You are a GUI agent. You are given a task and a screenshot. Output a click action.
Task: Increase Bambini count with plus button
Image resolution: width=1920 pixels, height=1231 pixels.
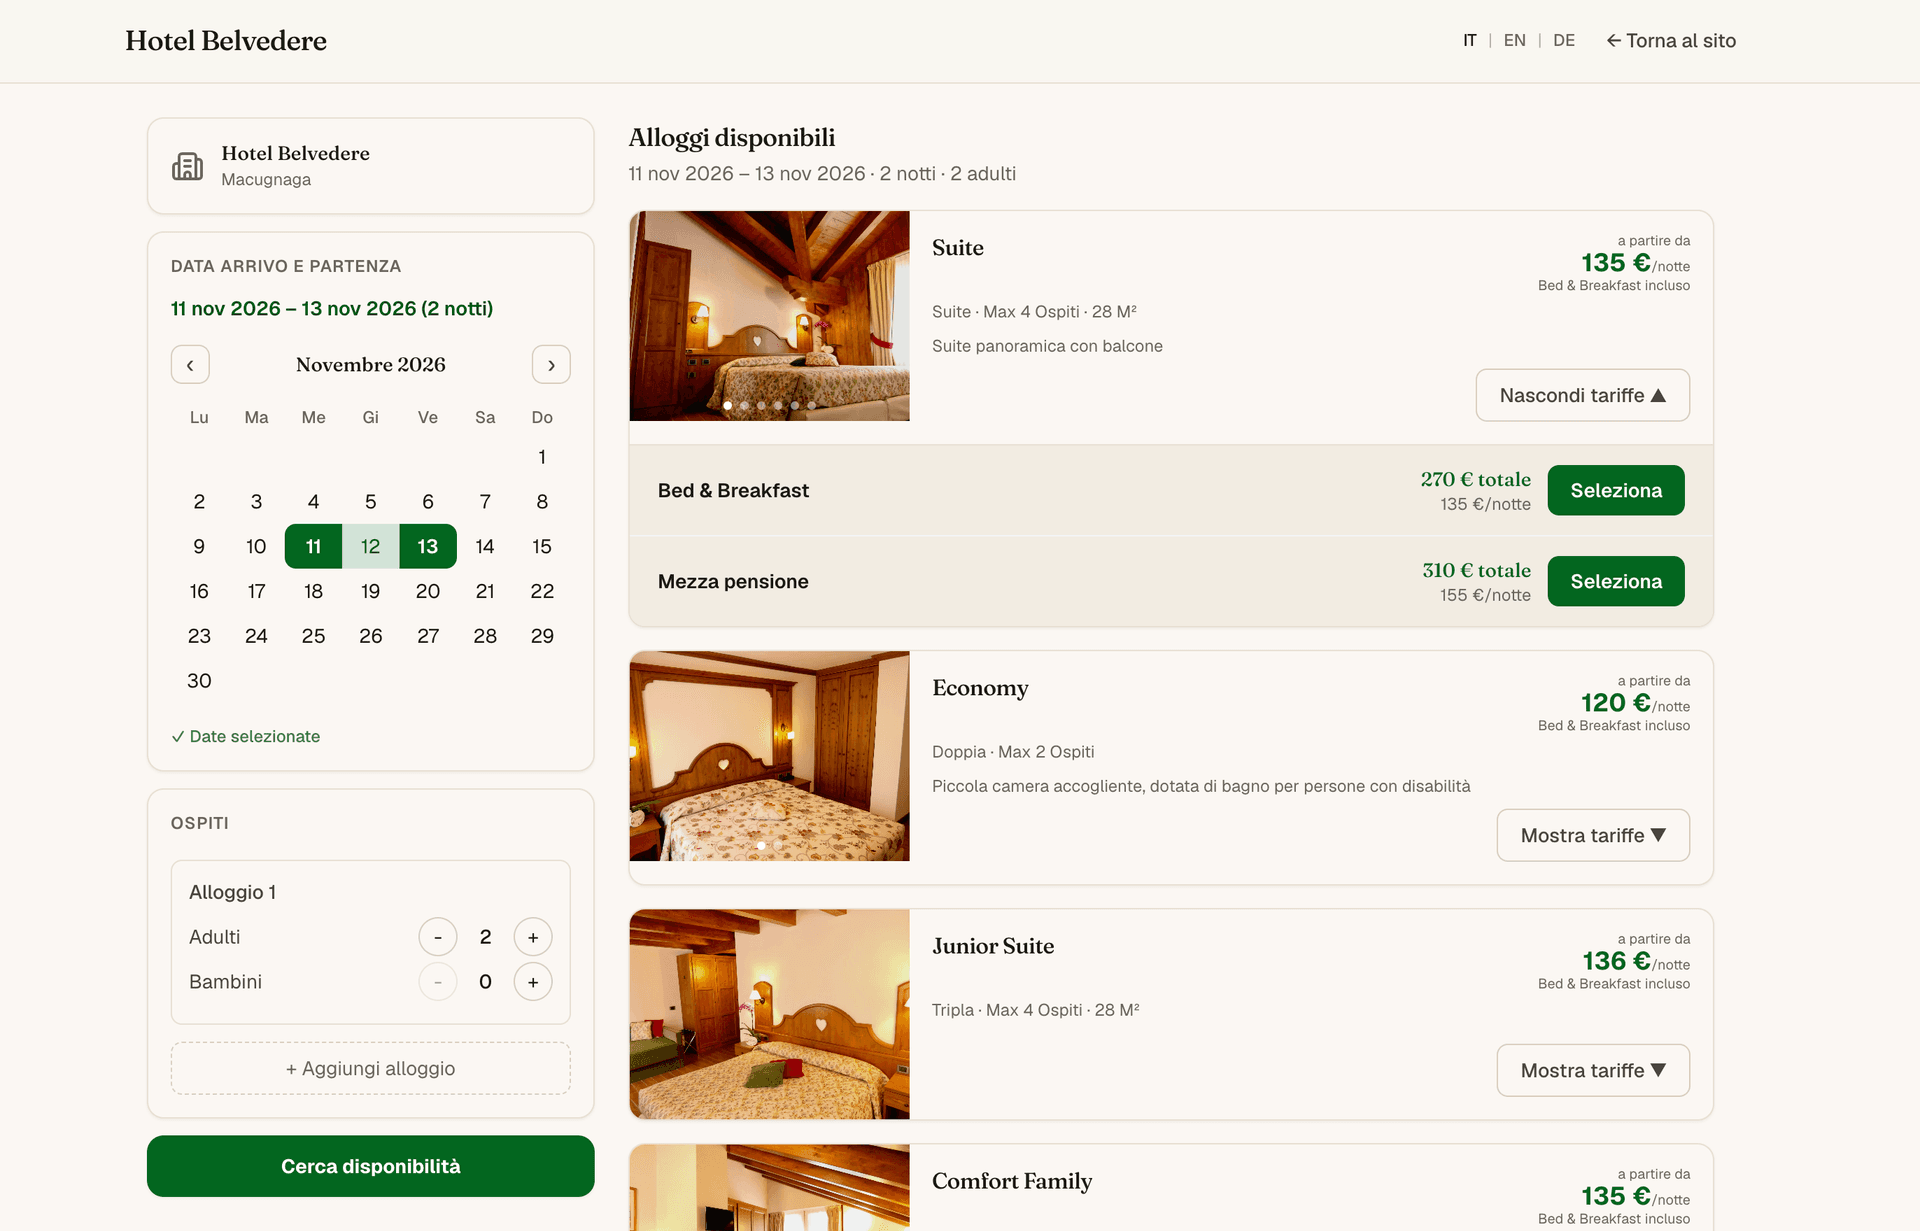[x=533, y=982]
